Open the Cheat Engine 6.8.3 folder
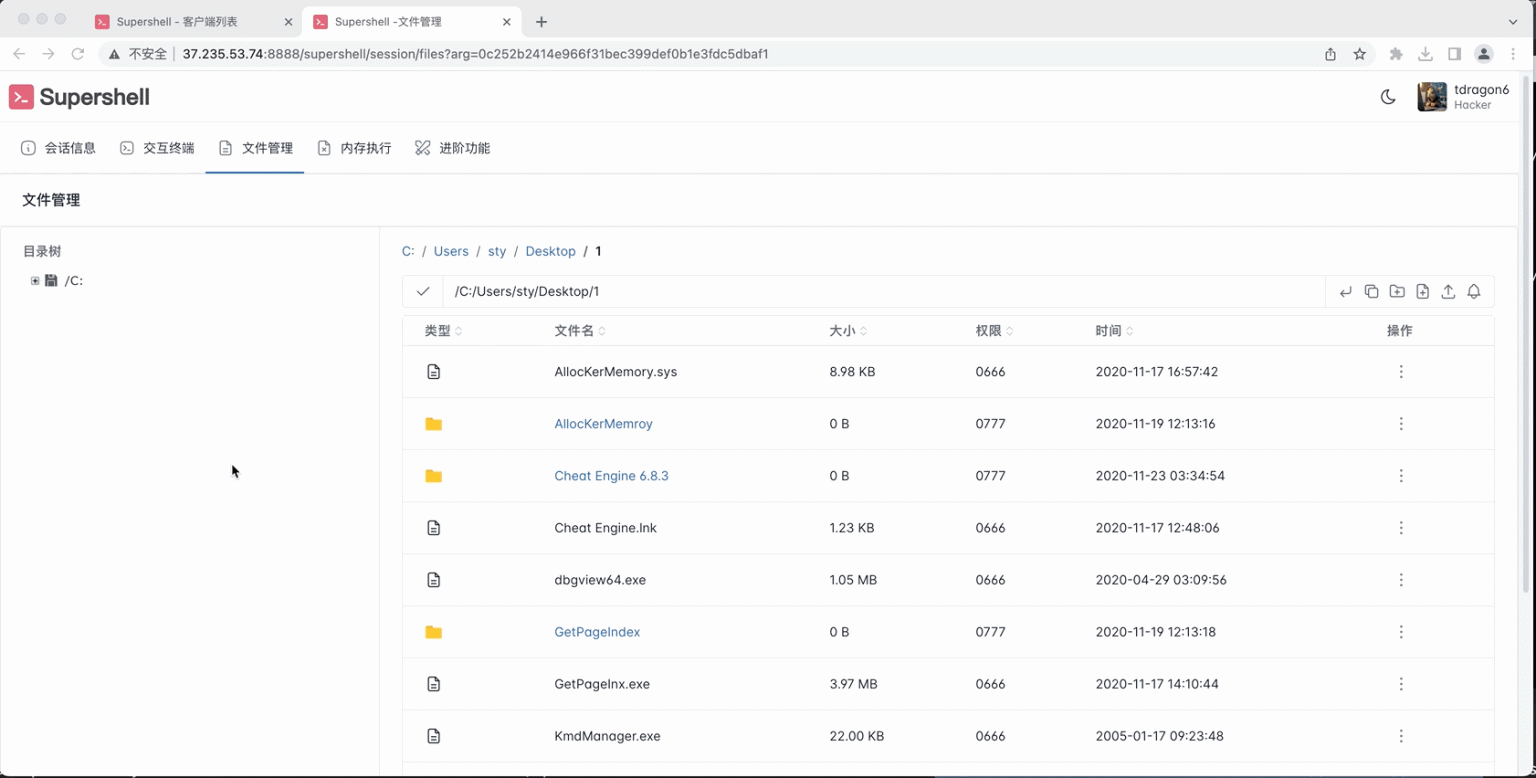 (x=611, y=476)
